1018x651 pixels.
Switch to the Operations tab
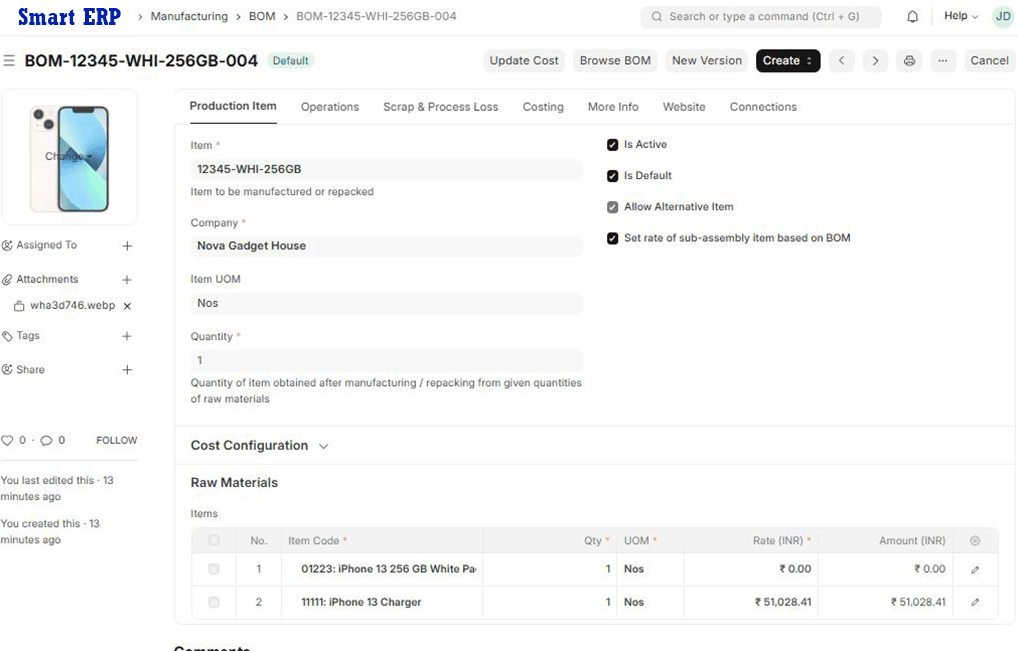tap(329, 107)
